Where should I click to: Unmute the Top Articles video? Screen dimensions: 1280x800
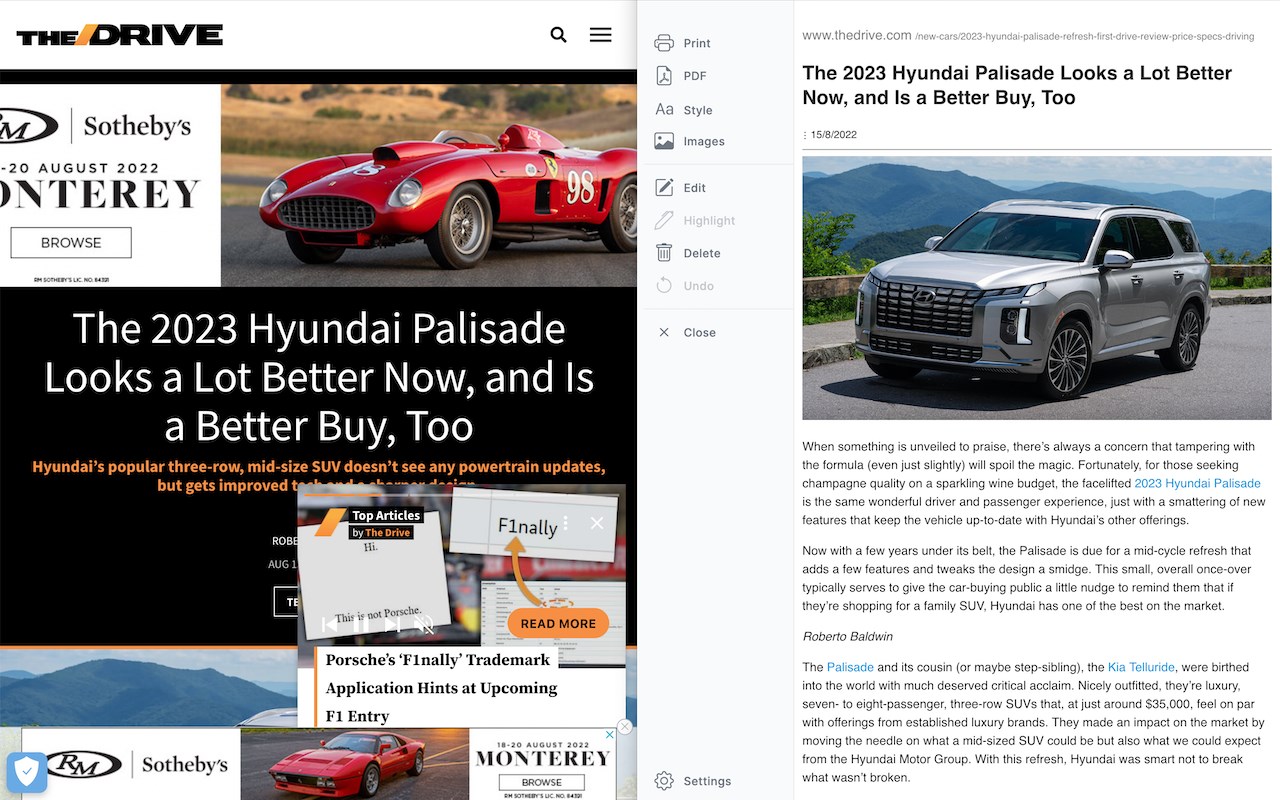pos(424,625)
